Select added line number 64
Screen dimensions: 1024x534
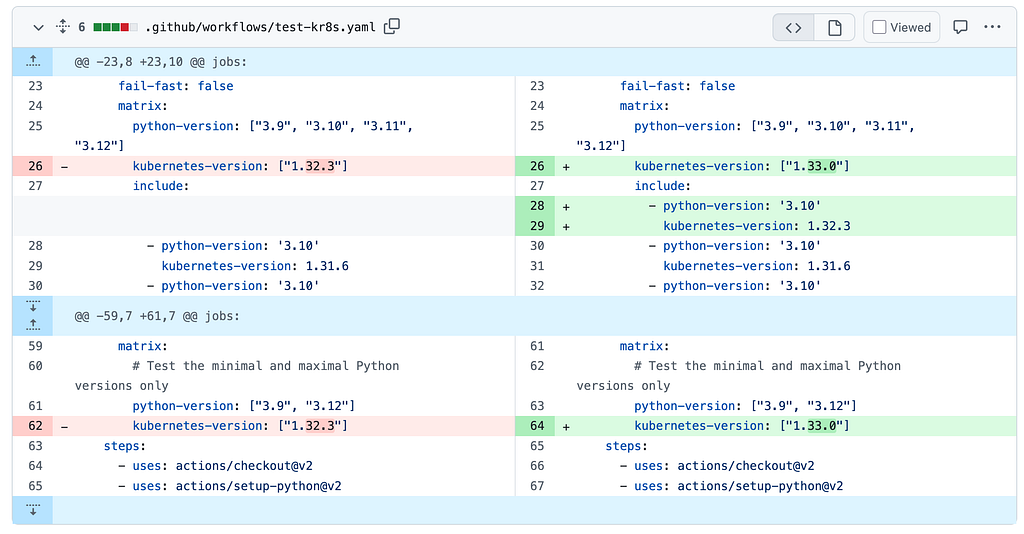(537, 426)
